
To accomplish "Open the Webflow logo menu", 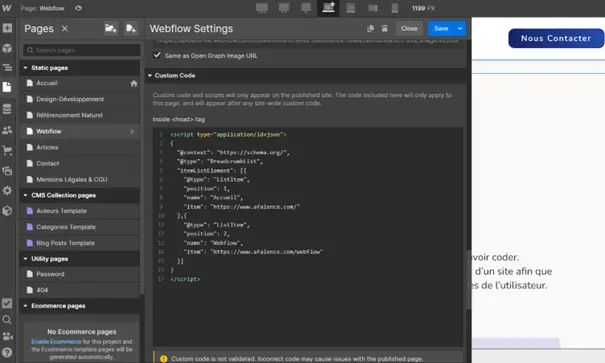I will point(7,8).
